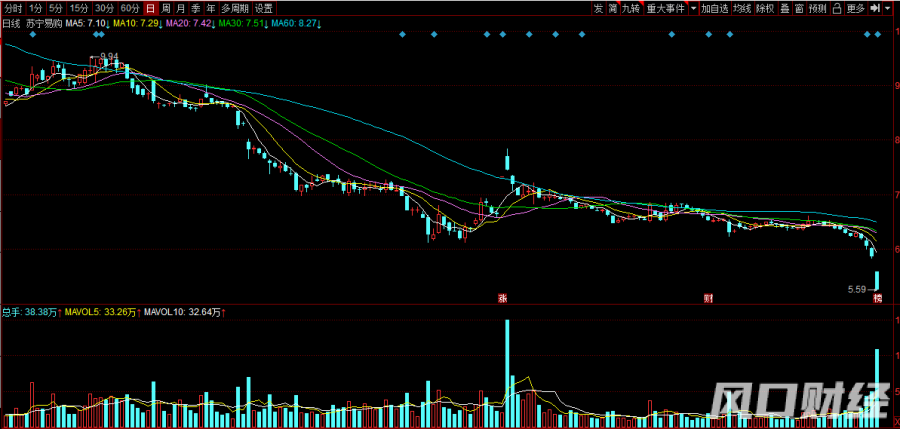Click the 加自选 add-to-watchlist button
Screen dimensions: 900x429
pyautogui.click(x=714, y=8)
